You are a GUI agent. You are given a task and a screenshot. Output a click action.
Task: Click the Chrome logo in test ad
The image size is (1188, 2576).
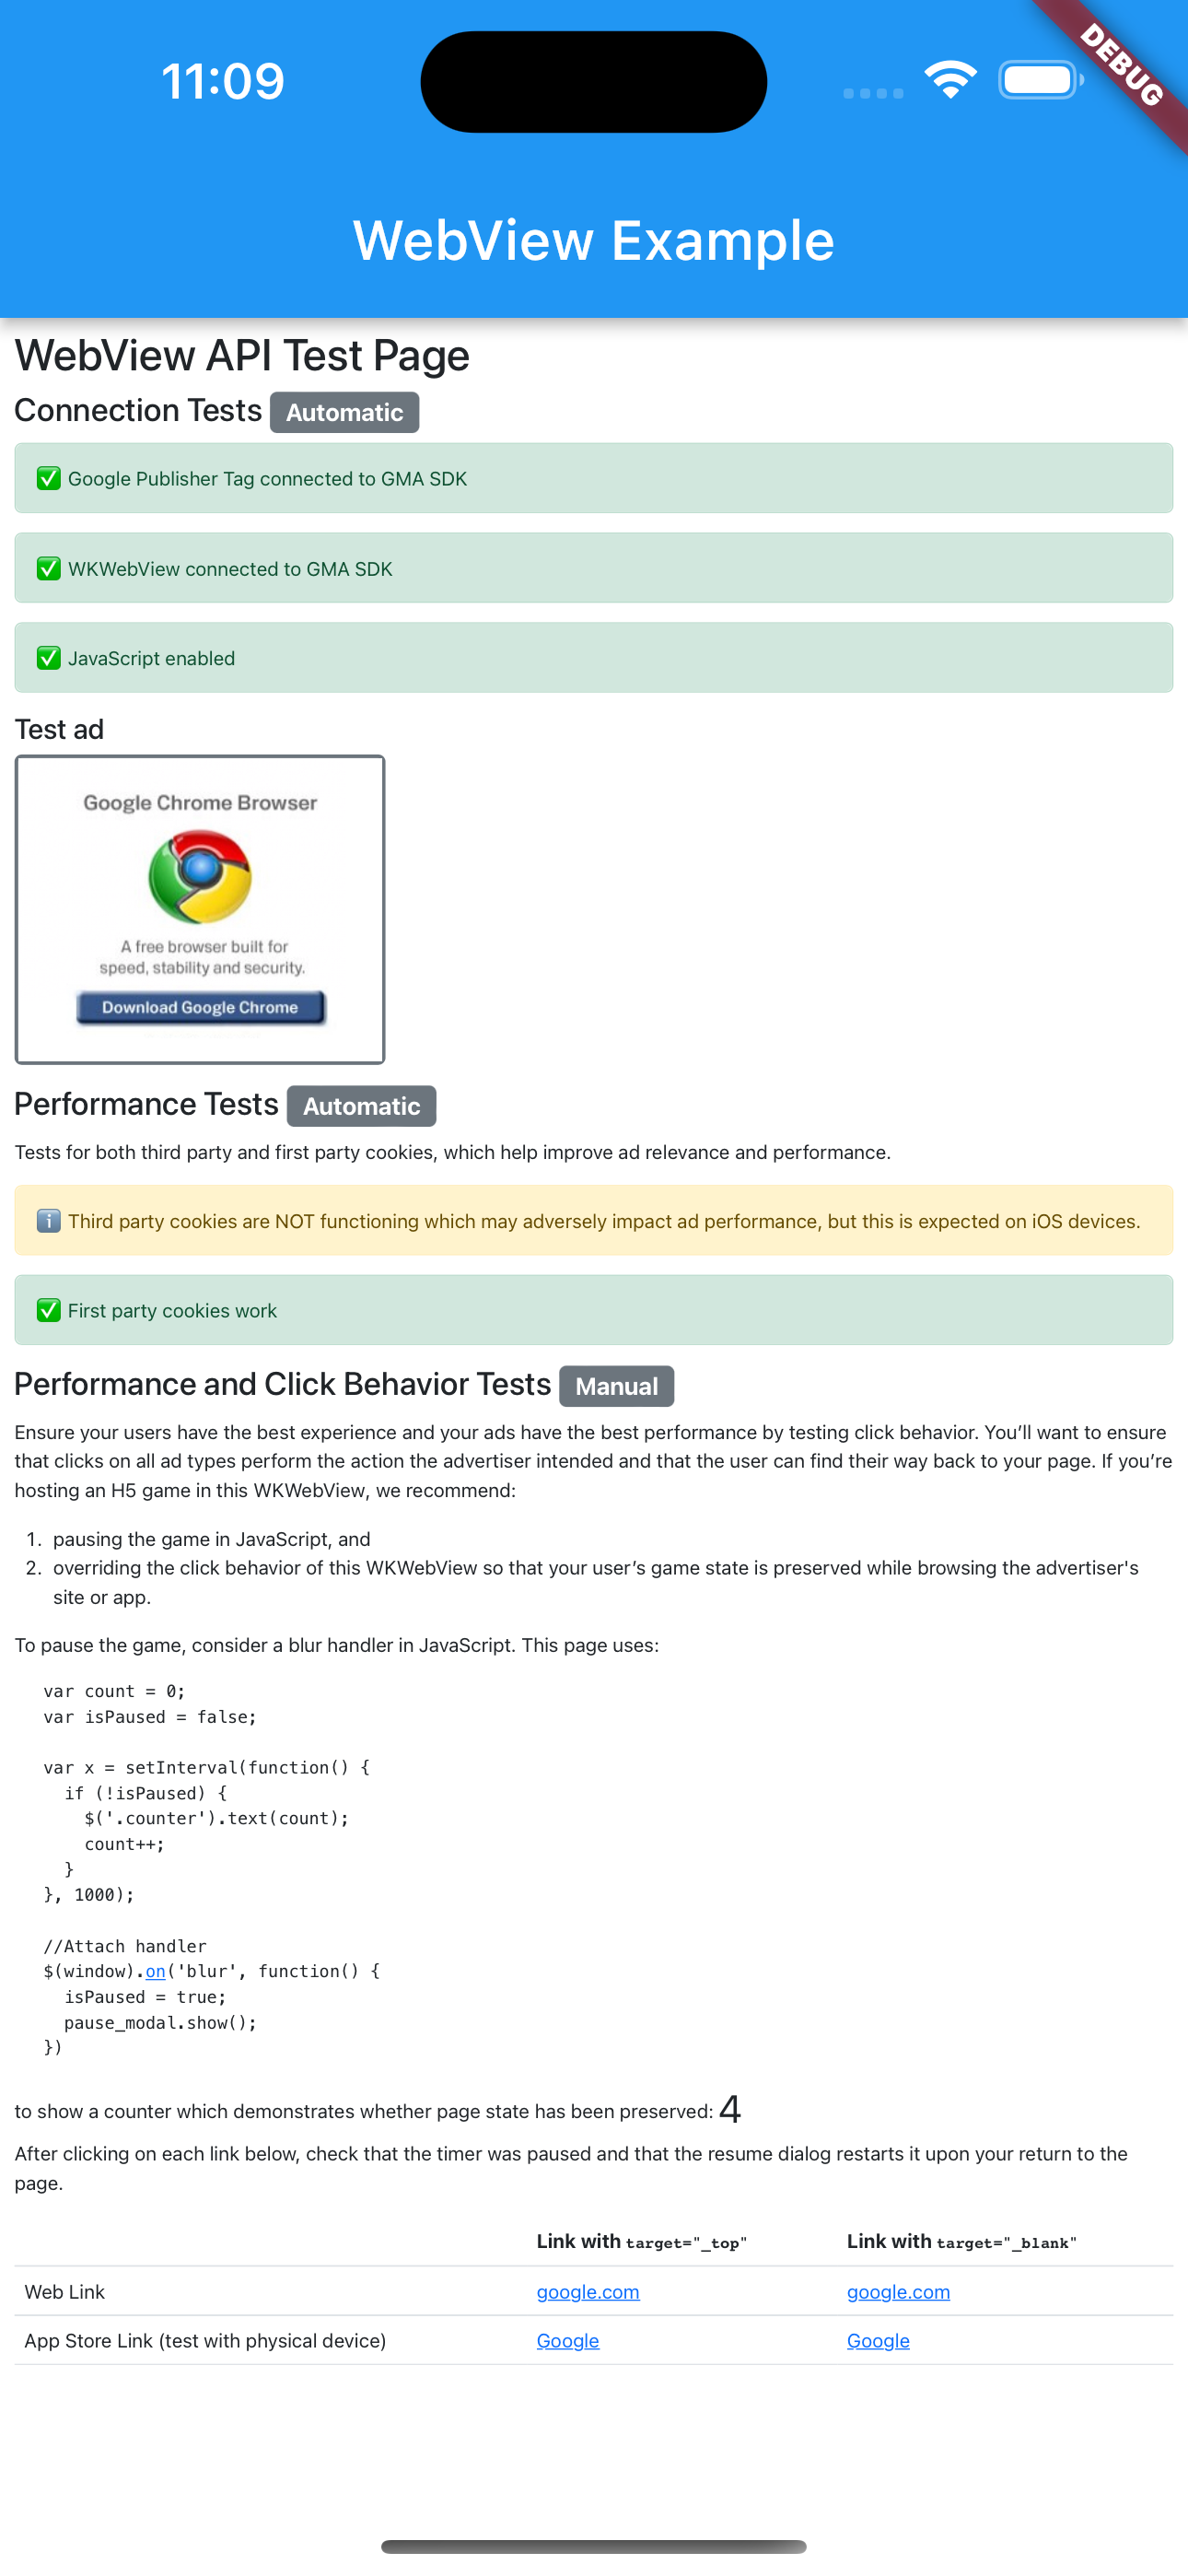200,876
